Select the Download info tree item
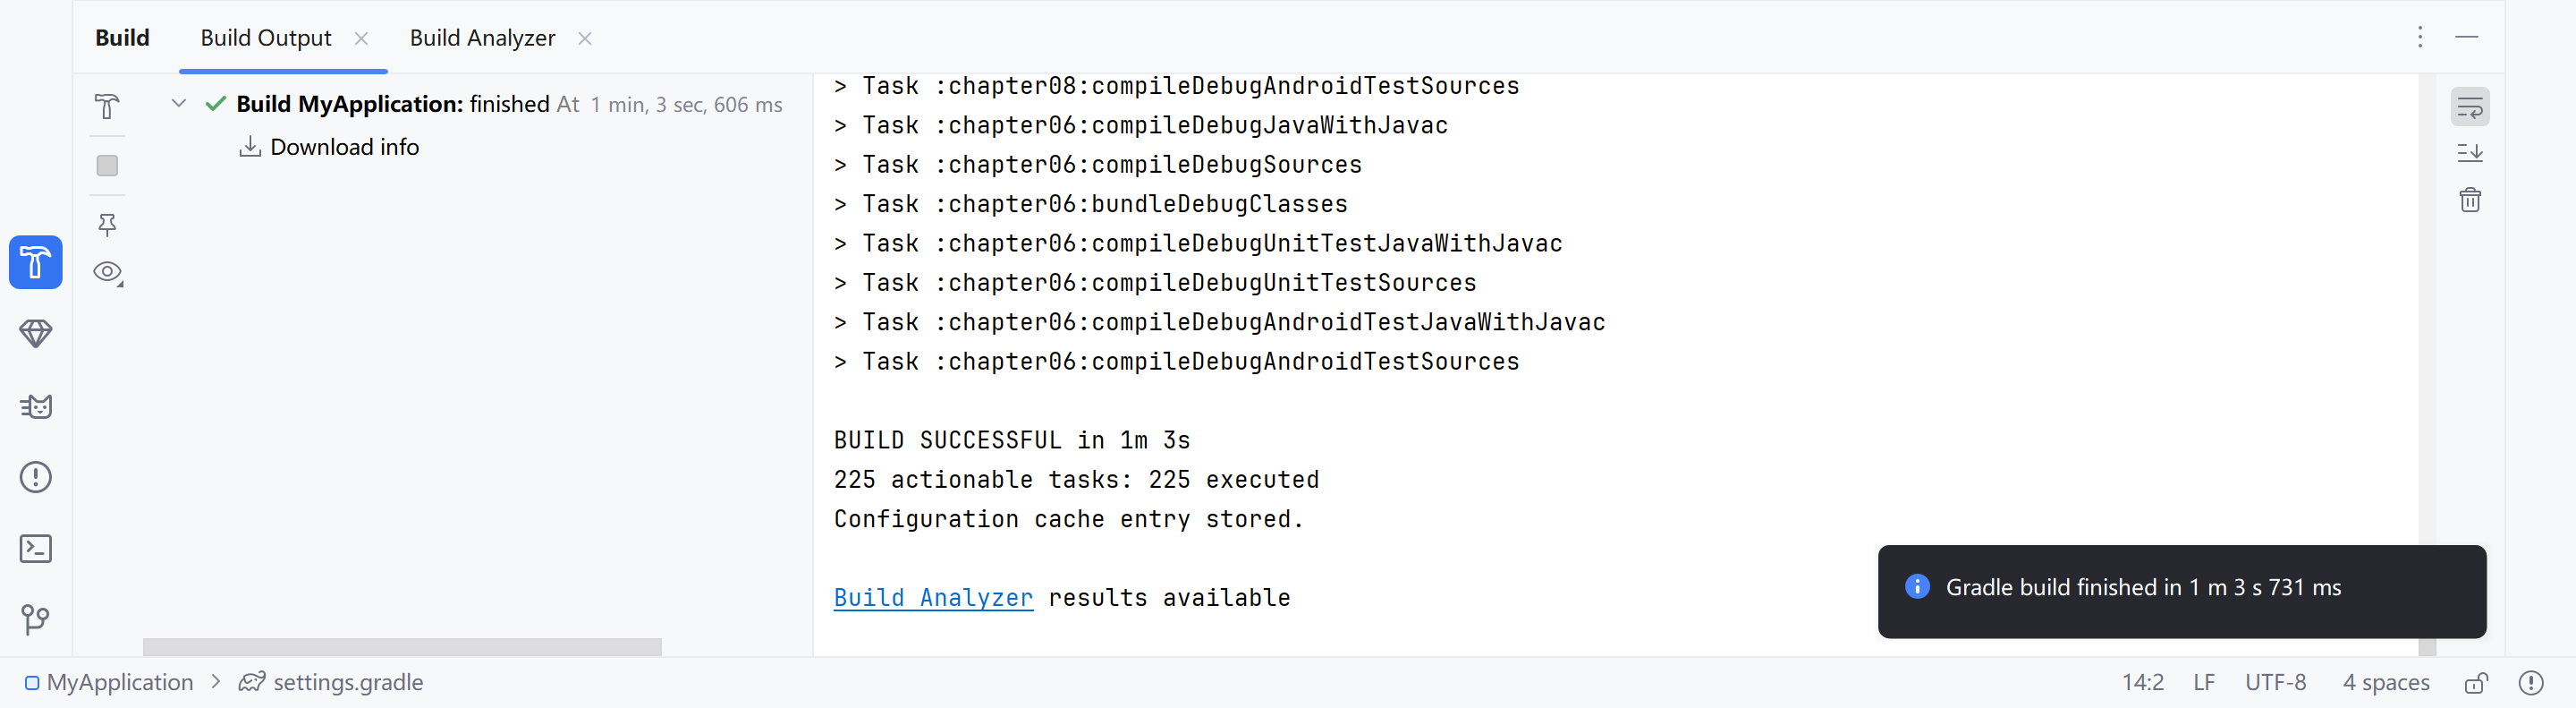 (344, 147)
